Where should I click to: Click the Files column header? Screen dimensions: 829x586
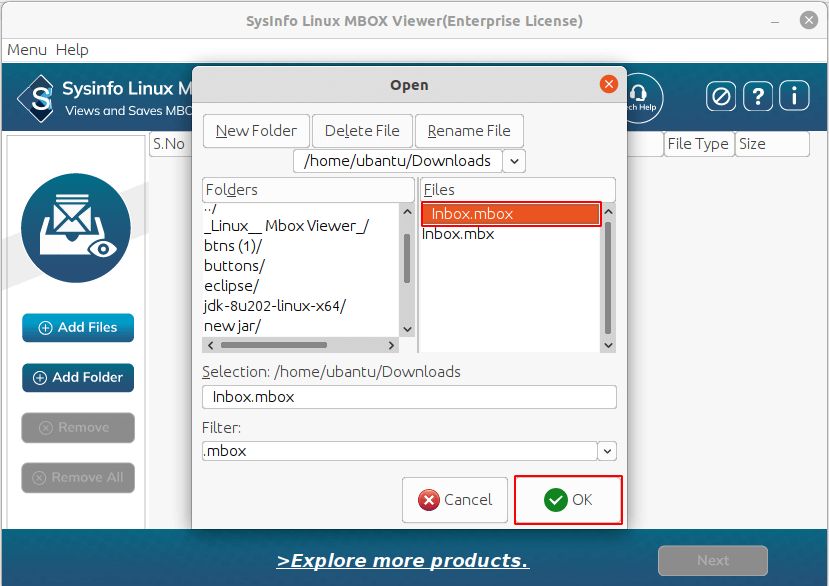click(518, 189)
